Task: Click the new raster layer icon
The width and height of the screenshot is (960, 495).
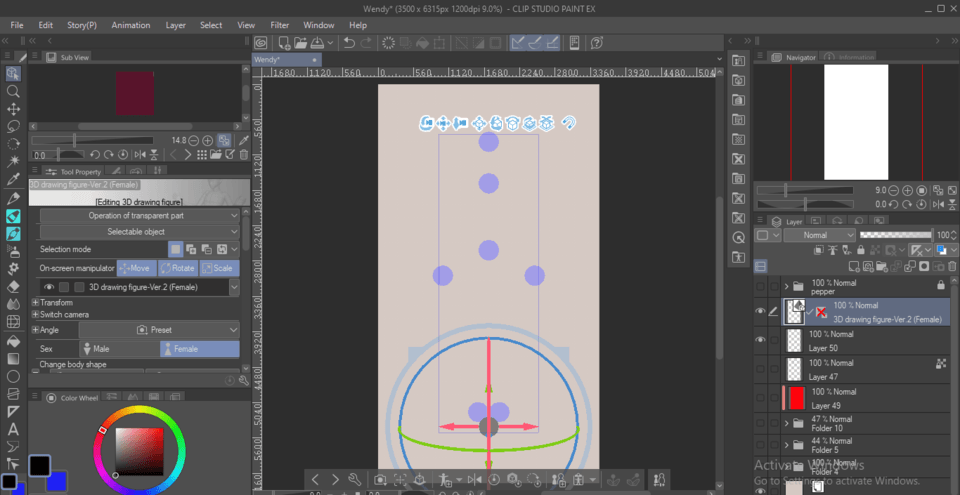Action: pos(855,266)
